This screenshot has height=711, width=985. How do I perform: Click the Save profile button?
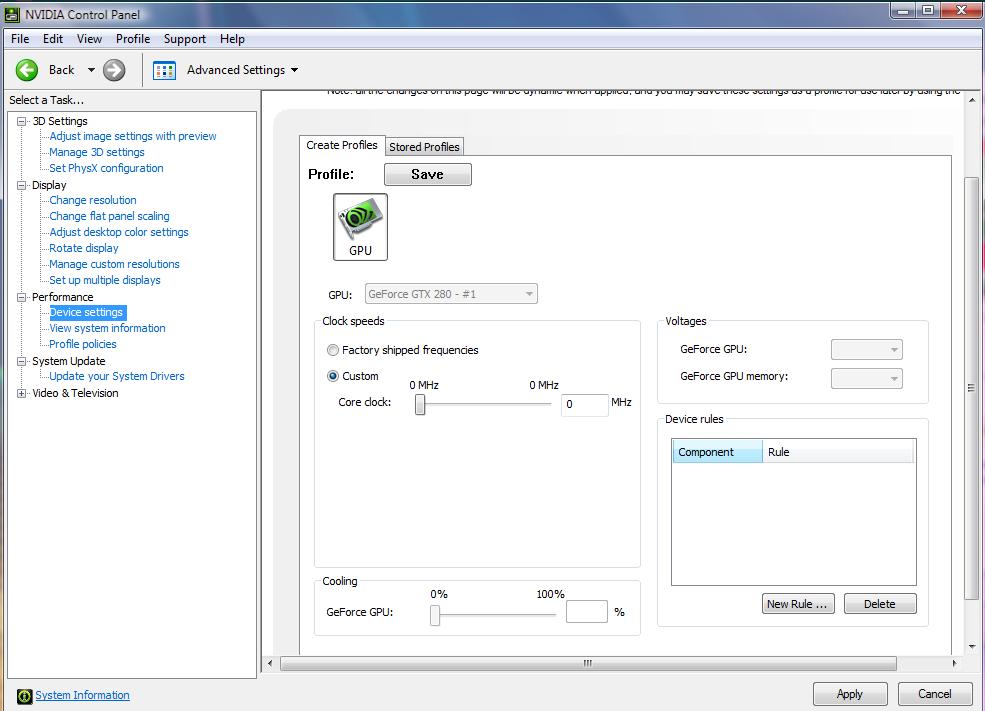pos(428,174)
